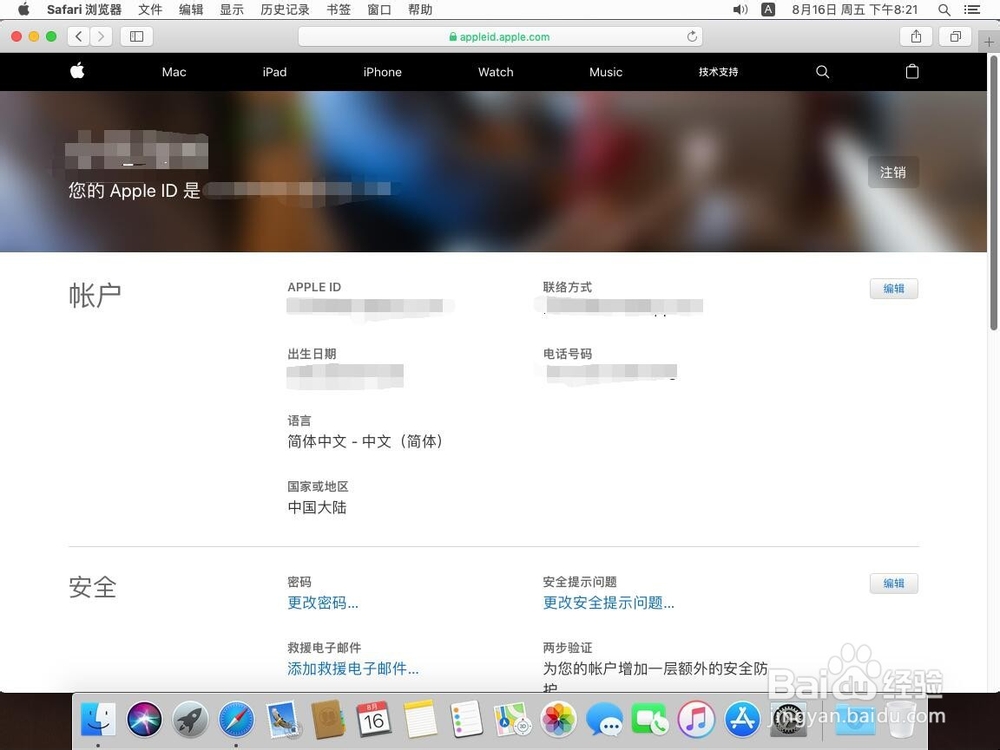Open Finder from the Dock
Screen dimensions: 1000x750
click(98, 719)
